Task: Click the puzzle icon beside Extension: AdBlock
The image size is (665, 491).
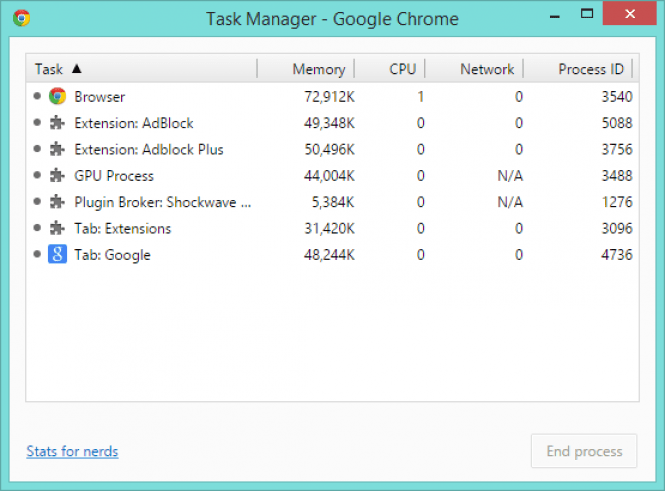Action: coord(57,123)
